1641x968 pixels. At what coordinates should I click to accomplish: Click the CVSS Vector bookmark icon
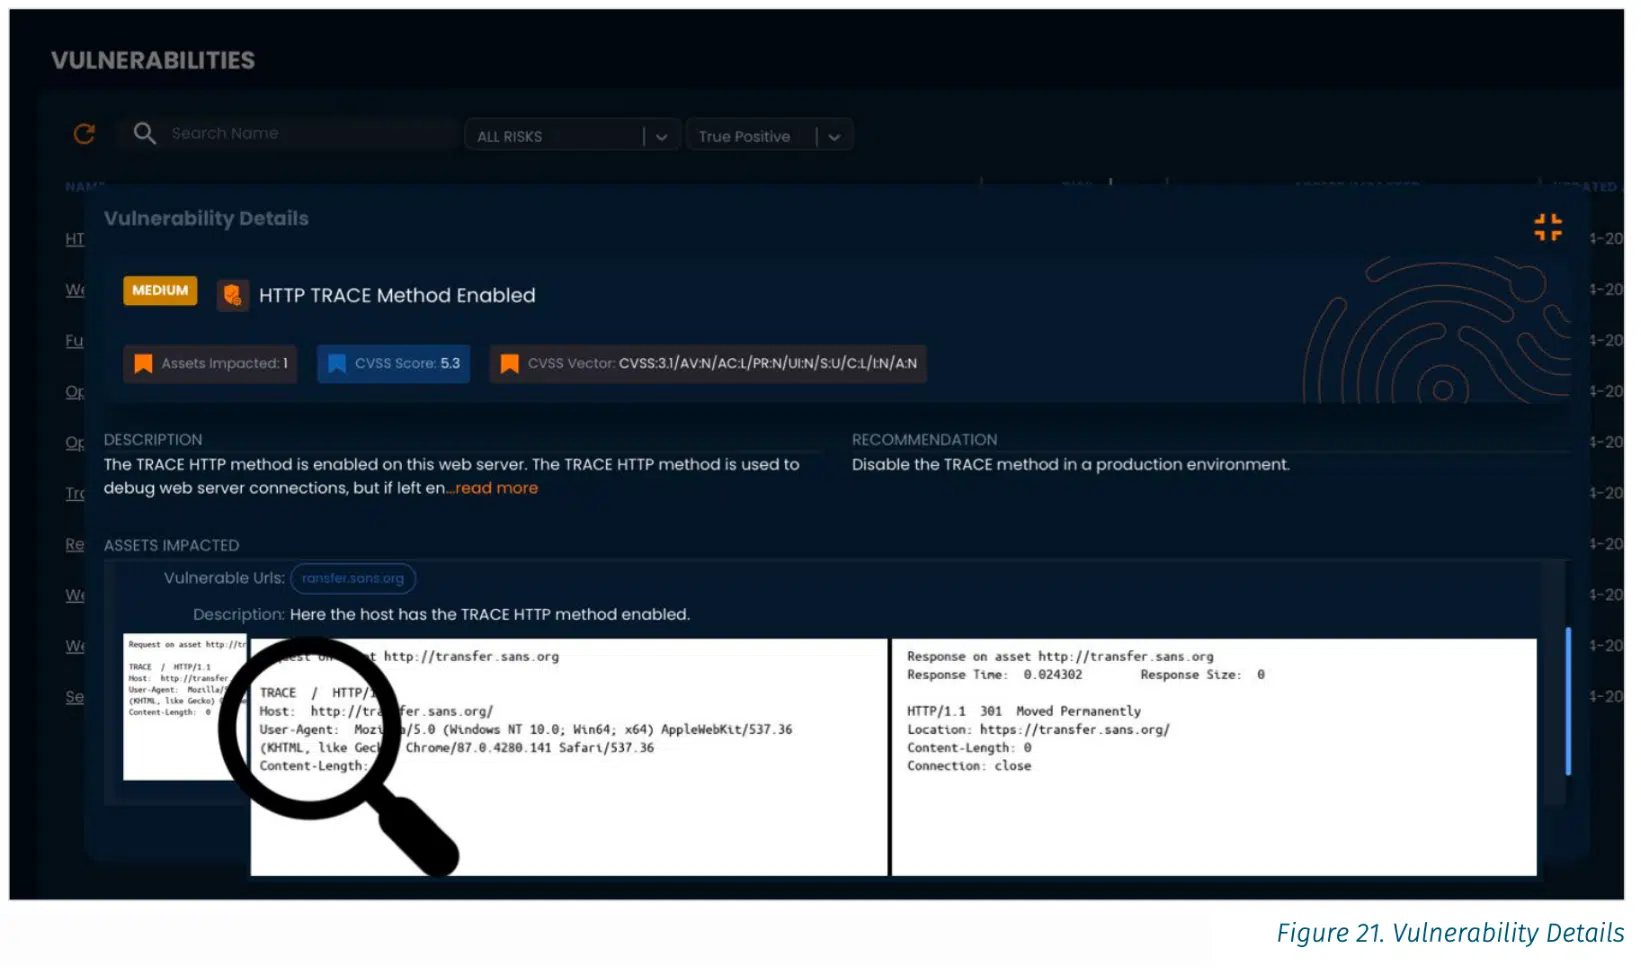point(509,363)
